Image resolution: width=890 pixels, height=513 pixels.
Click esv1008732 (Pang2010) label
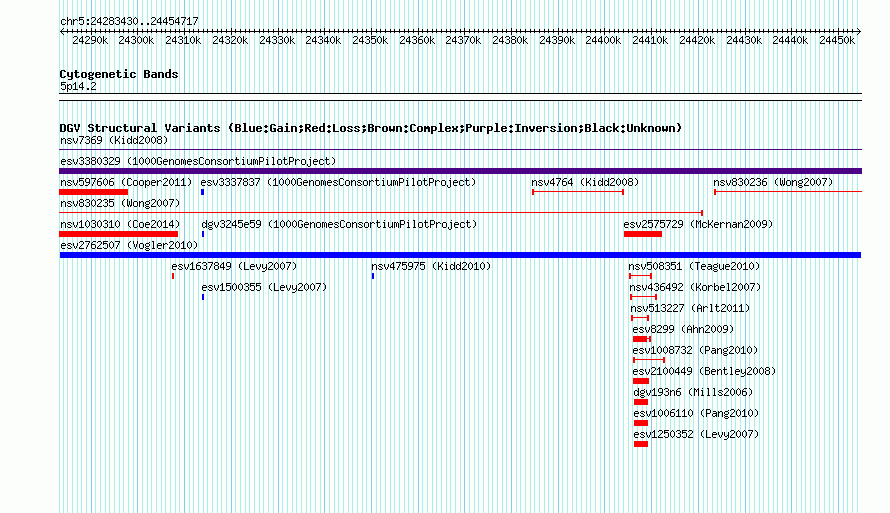(x=695, y=350)
